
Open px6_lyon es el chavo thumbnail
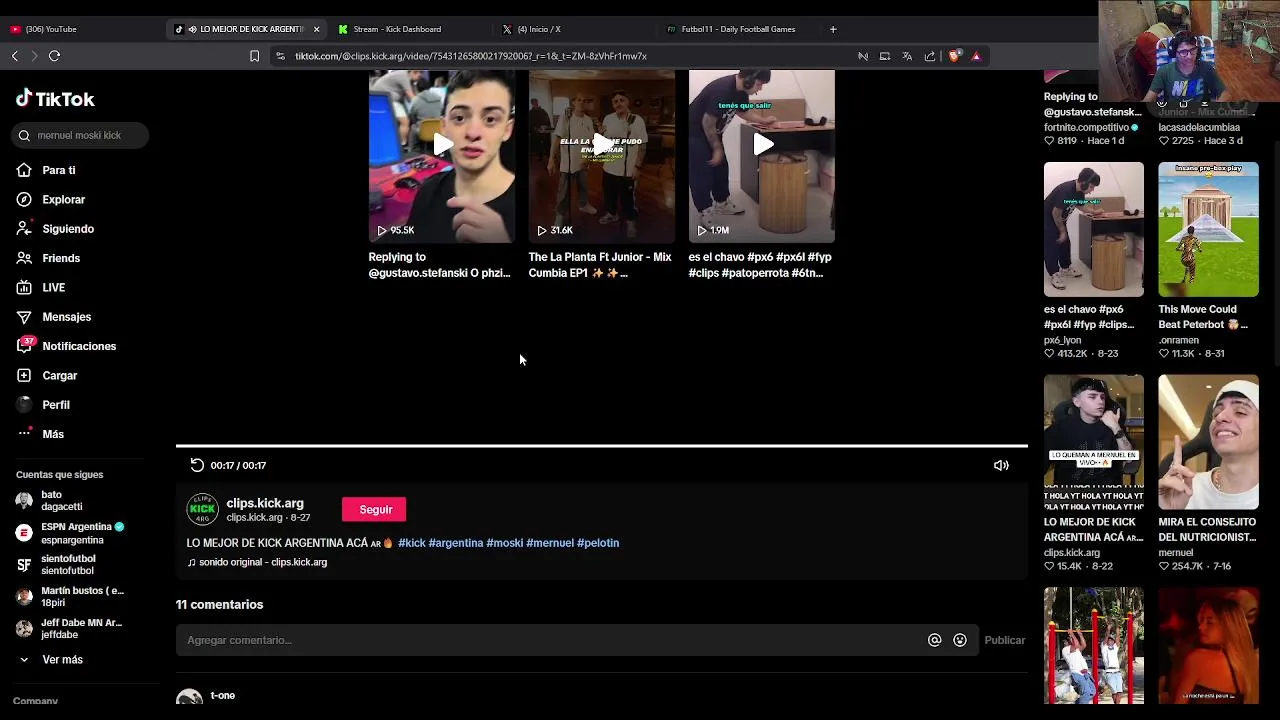[x=1094, y=229]
